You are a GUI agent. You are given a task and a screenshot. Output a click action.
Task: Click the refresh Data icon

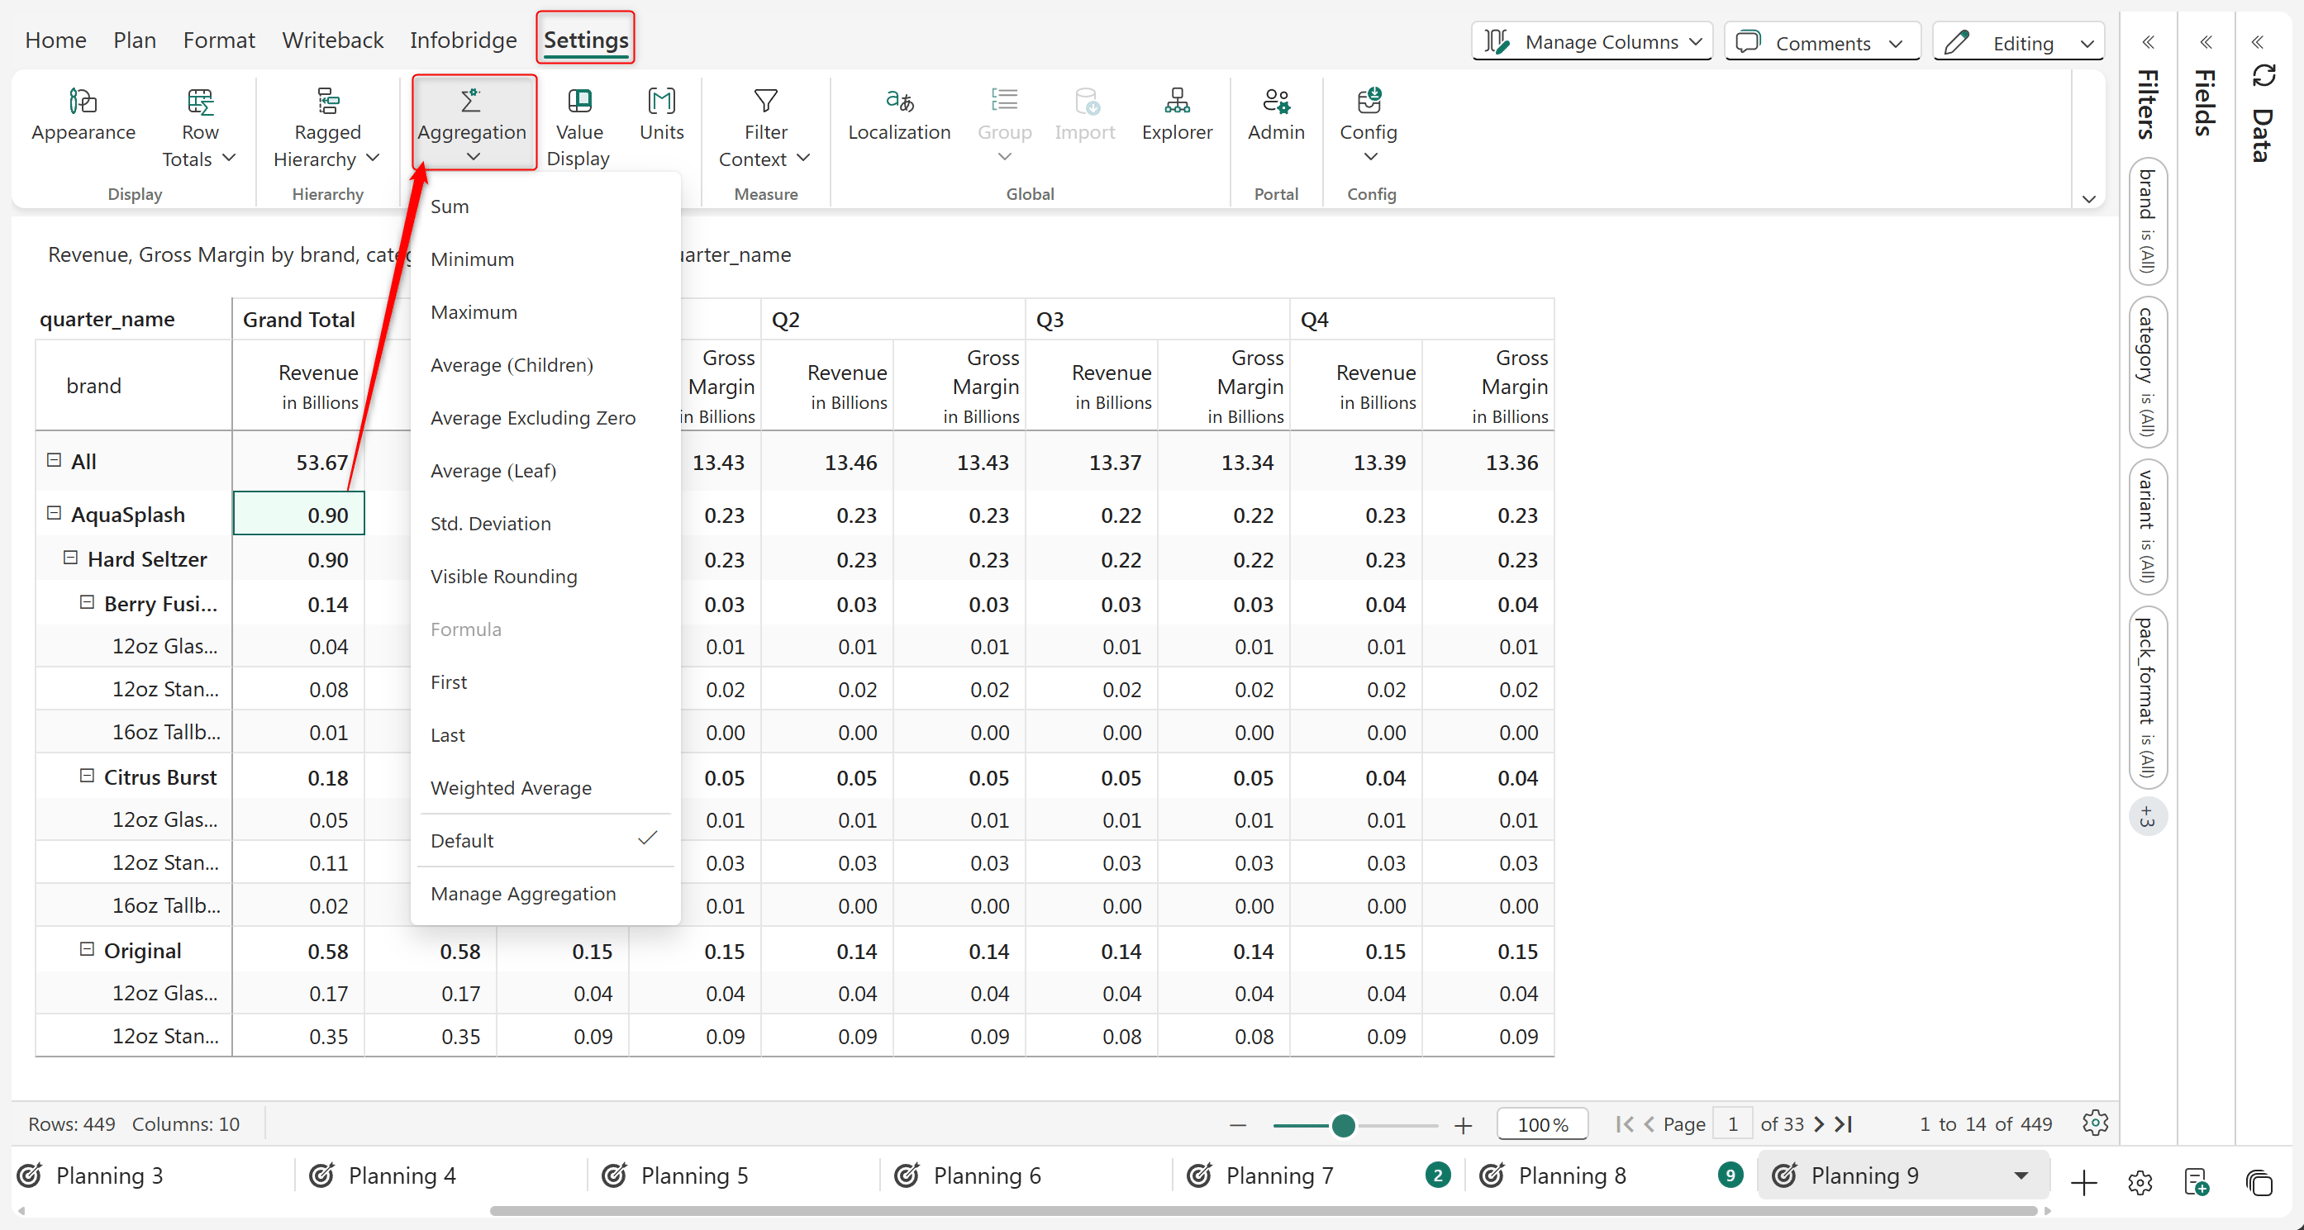tap(2264, 77)
